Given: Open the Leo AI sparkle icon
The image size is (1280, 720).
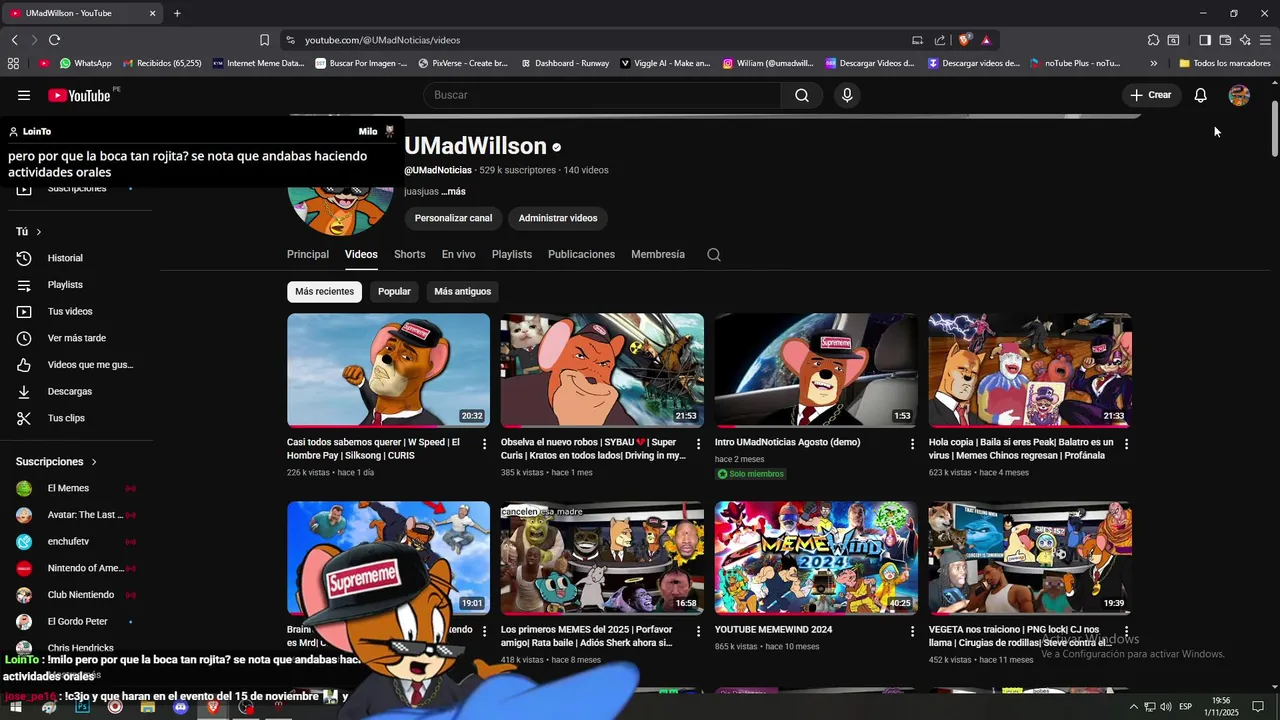Looking at the screenshot, I should 1245,40.
